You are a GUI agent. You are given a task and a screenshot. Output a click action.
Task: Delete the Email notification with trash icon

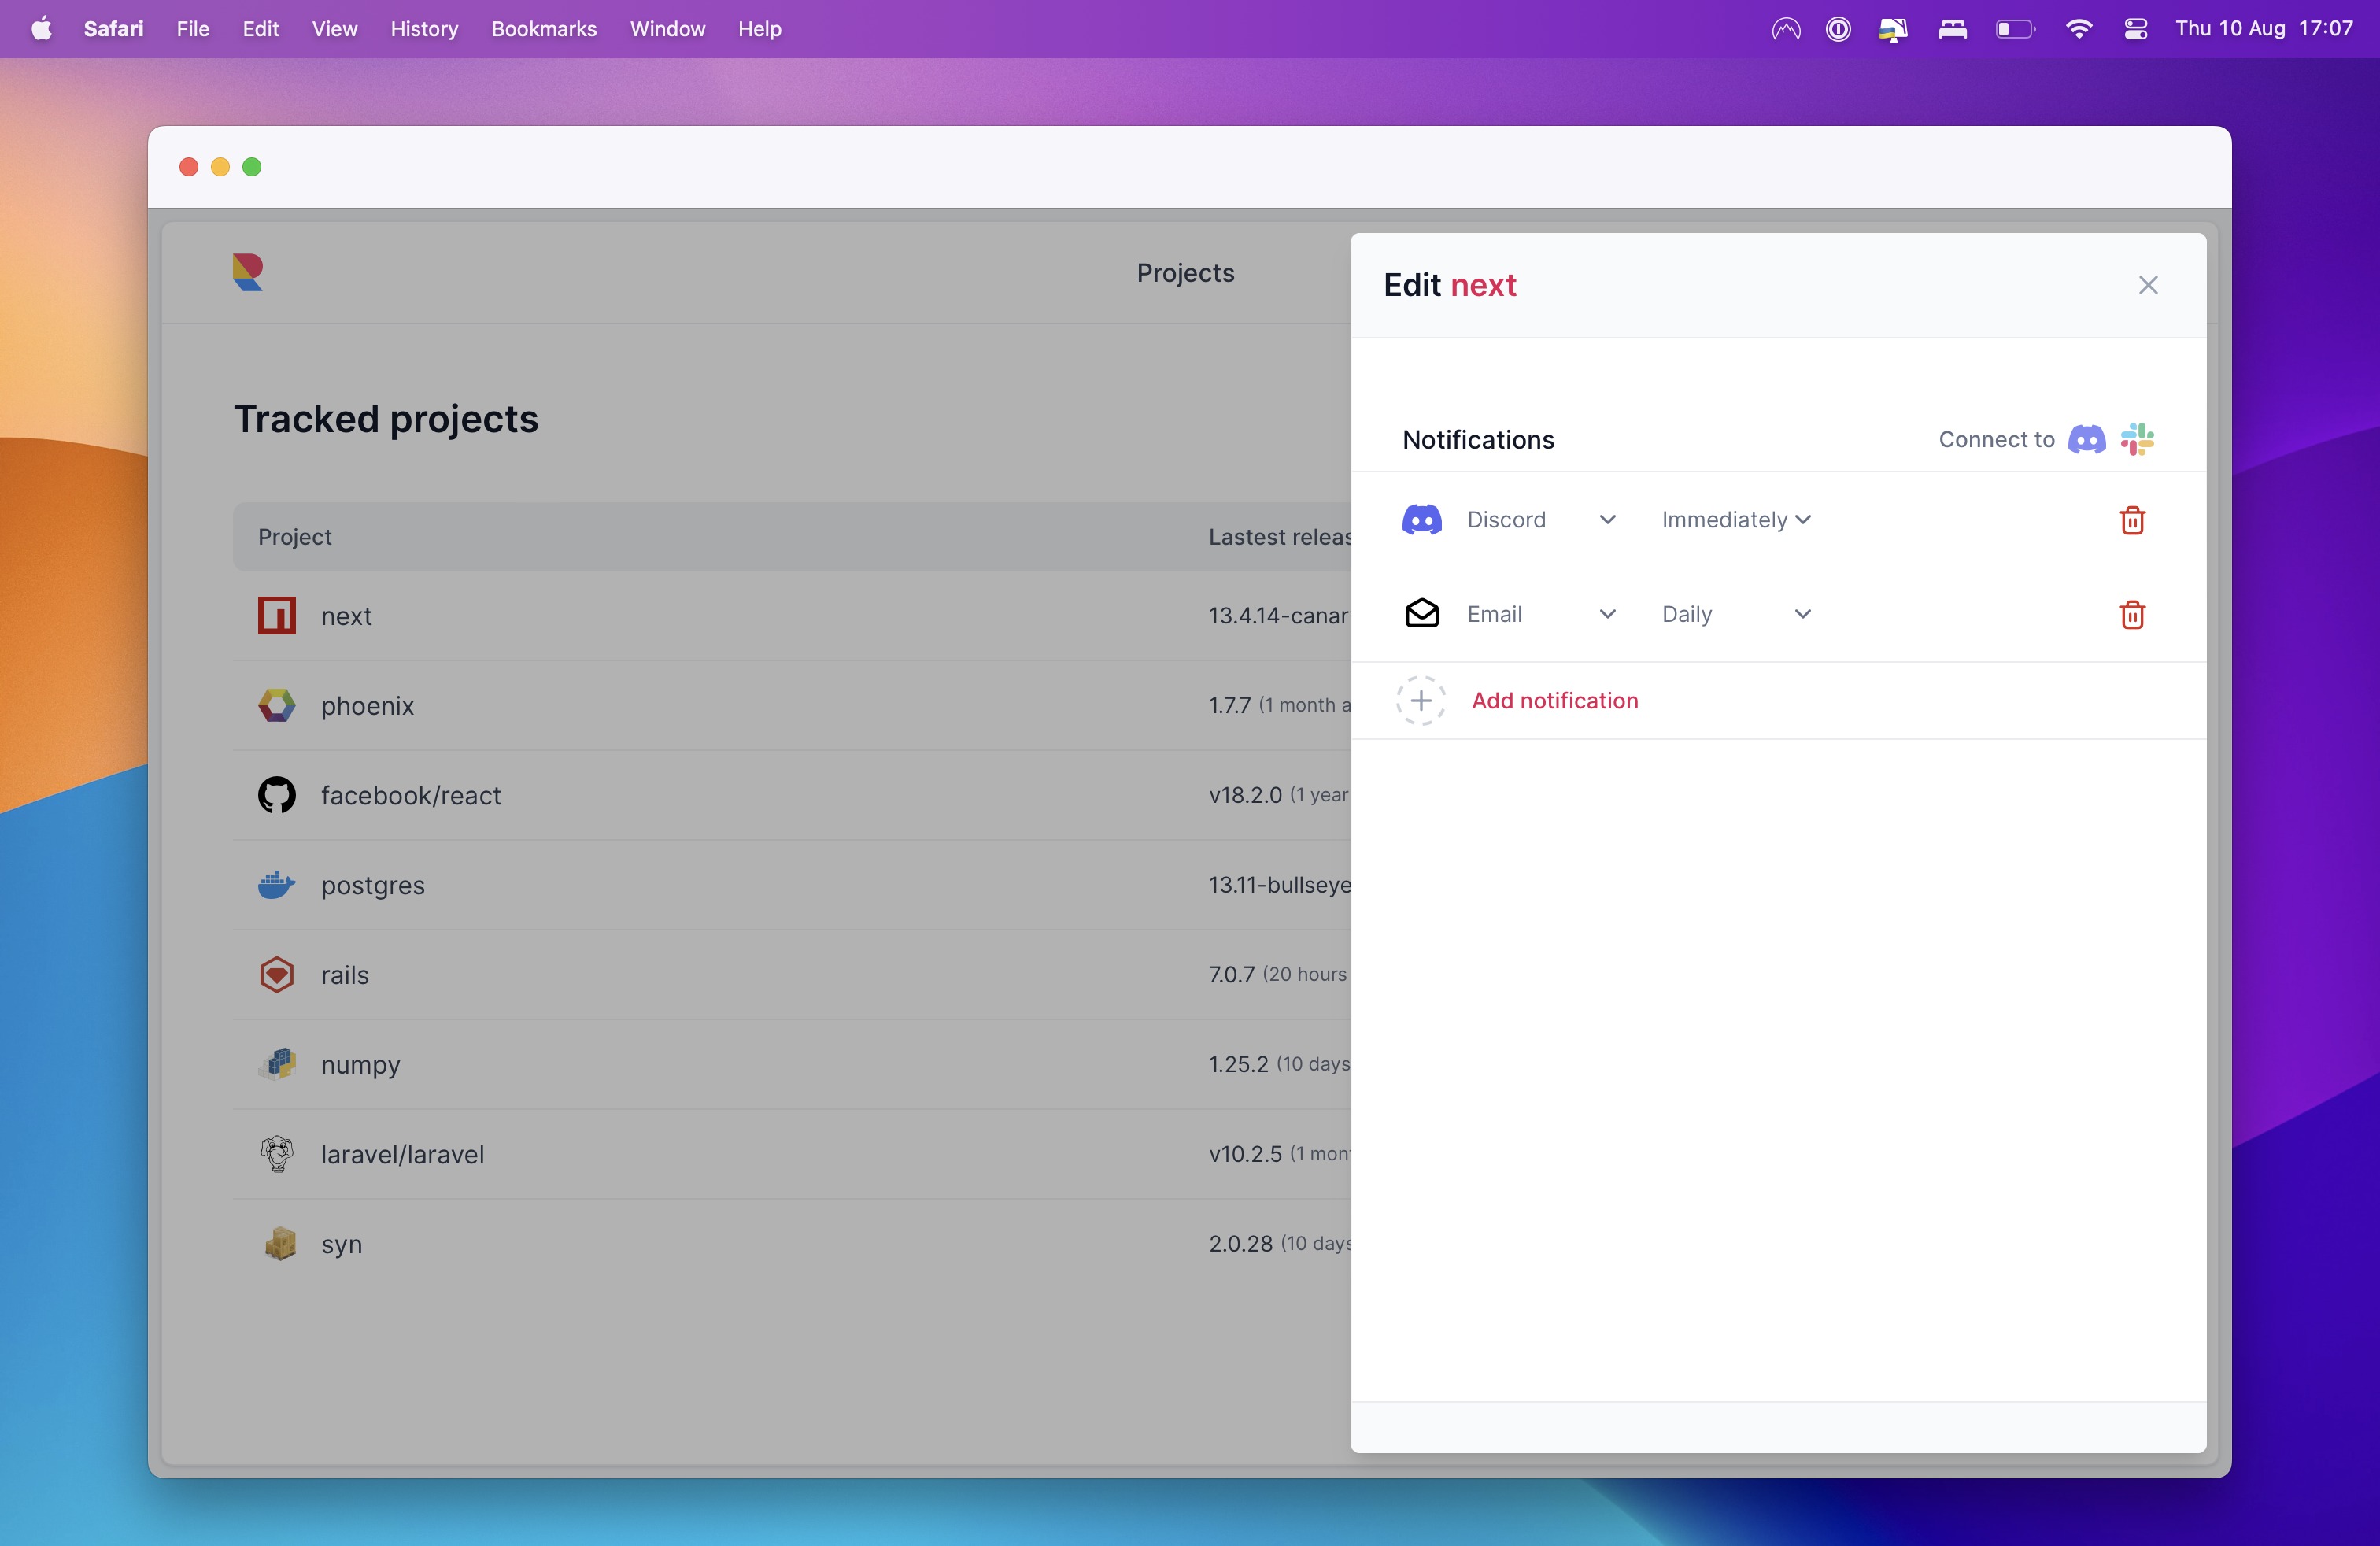(2132, 614)
